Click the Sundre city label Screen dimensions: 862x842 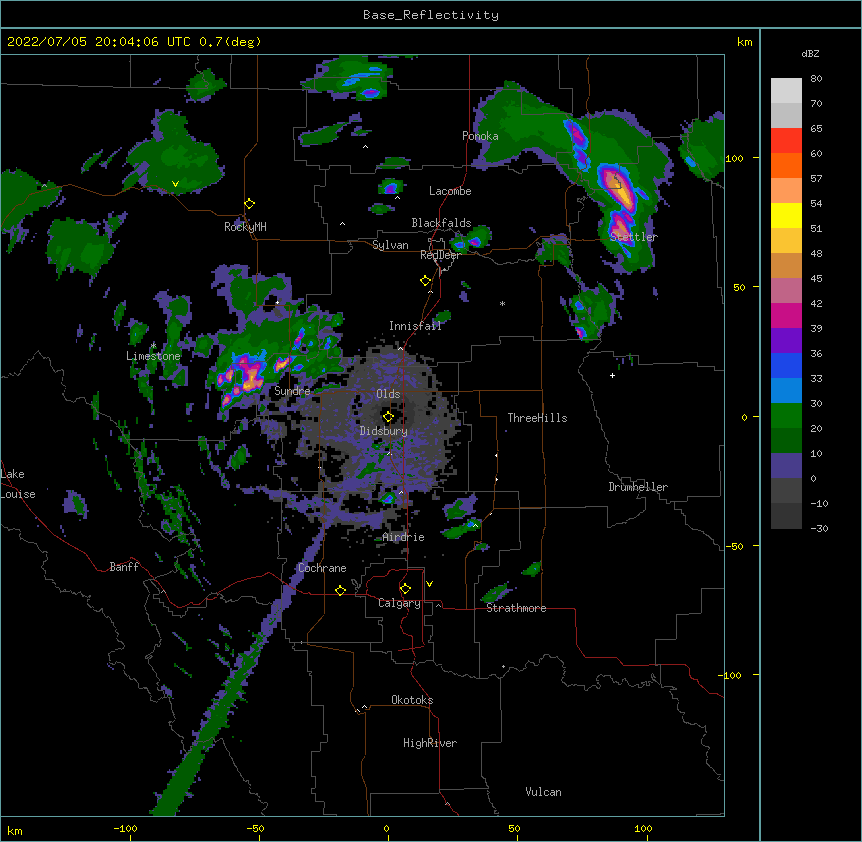coord(292,391)
